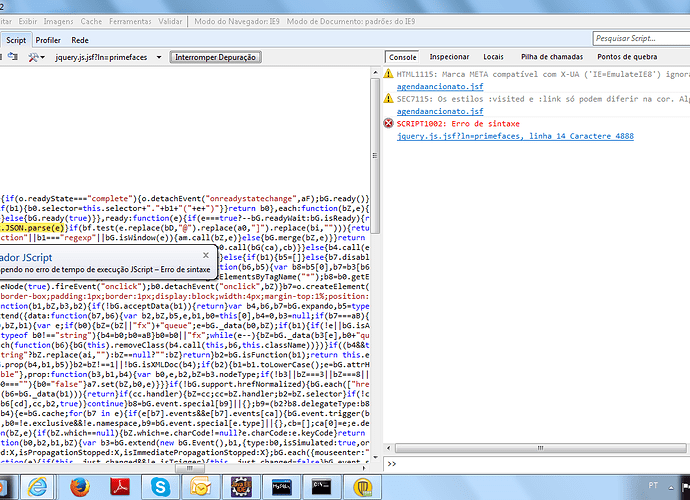
Task: Open the Pilha de chamadas tab
Action: (553, 58)
